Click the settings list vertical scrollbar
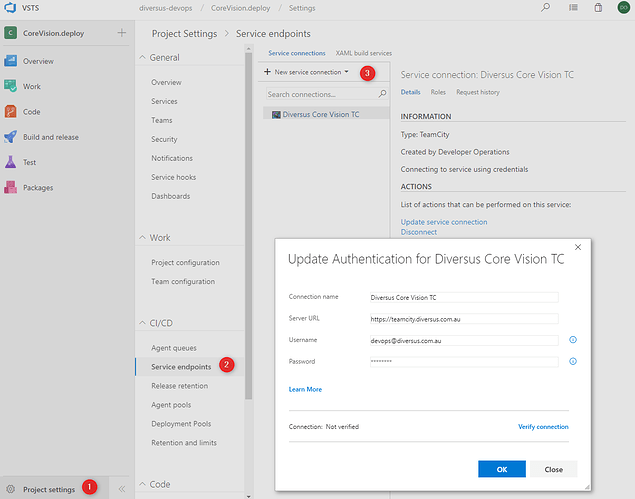 click(x=249, y=226)
